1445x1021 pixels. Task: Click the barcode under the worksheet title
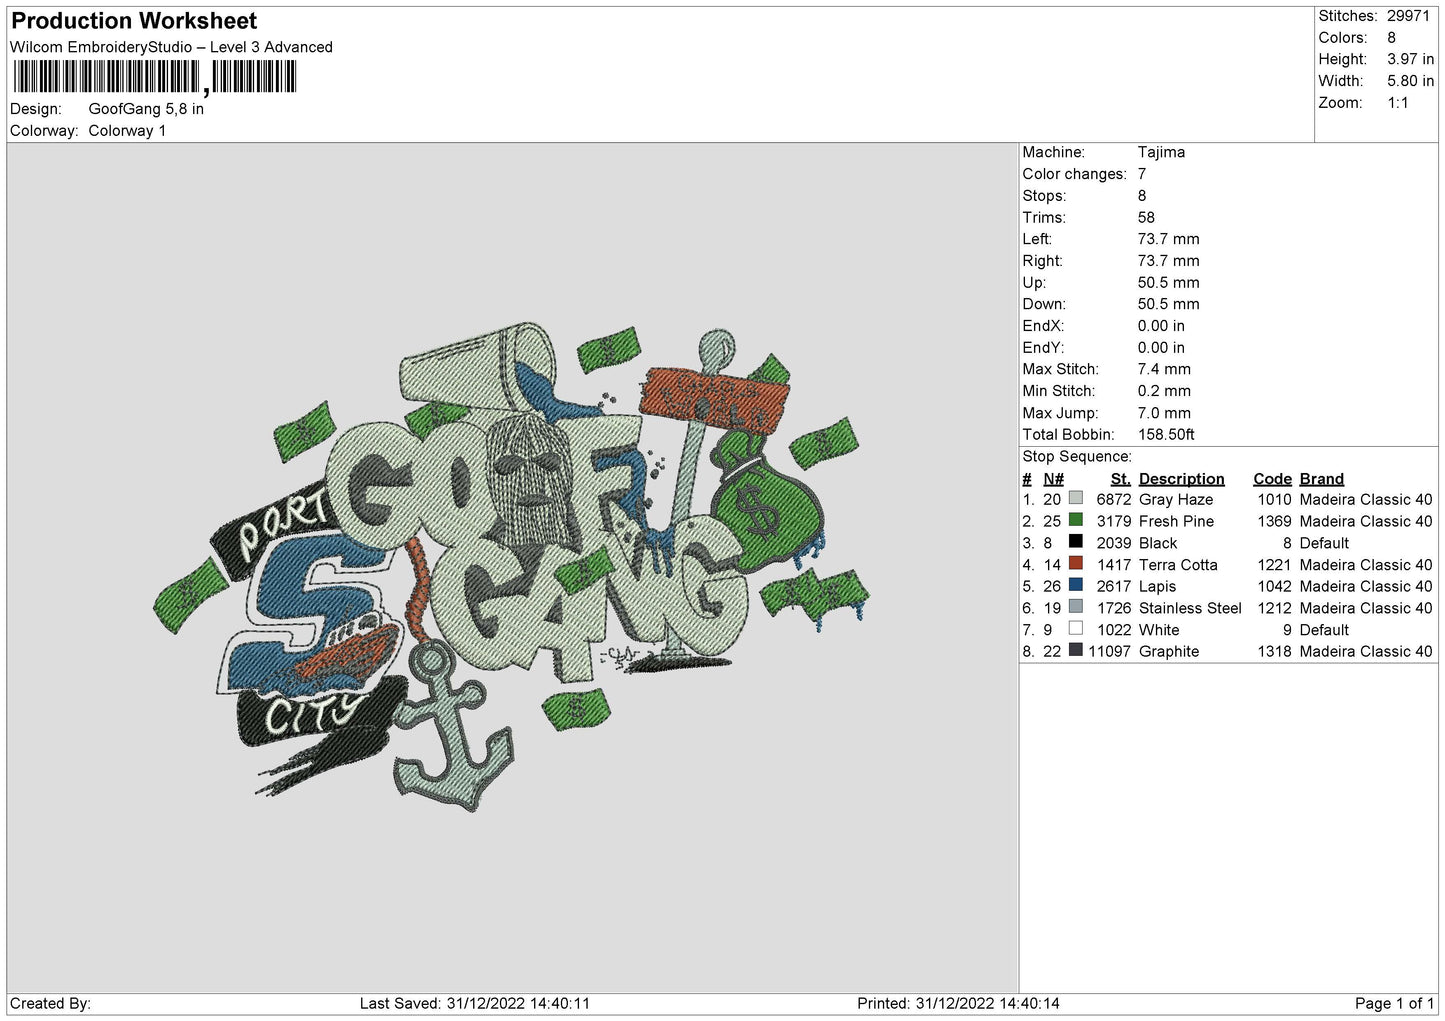(x=155, y=77)
